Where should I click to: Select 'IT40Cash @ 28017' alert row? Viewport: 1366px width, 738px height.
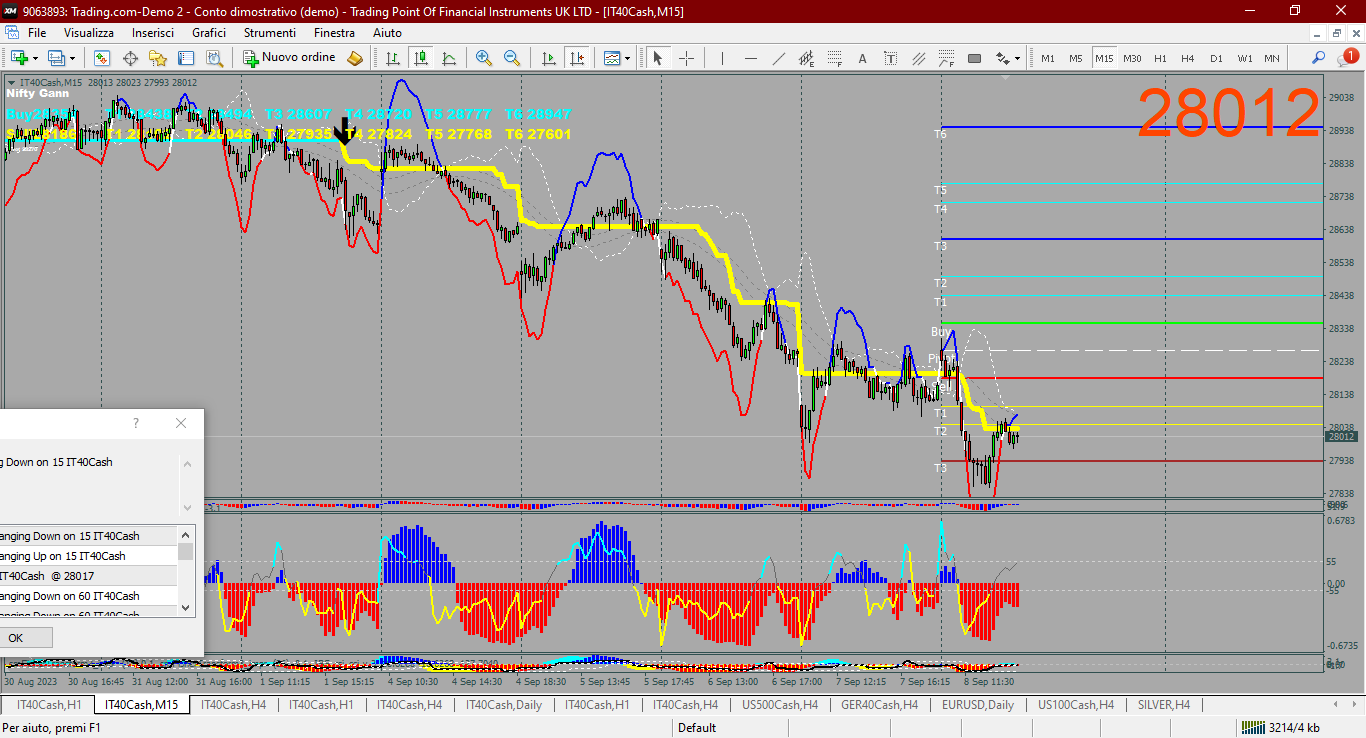pyautogui.click(x=88, y=576)
